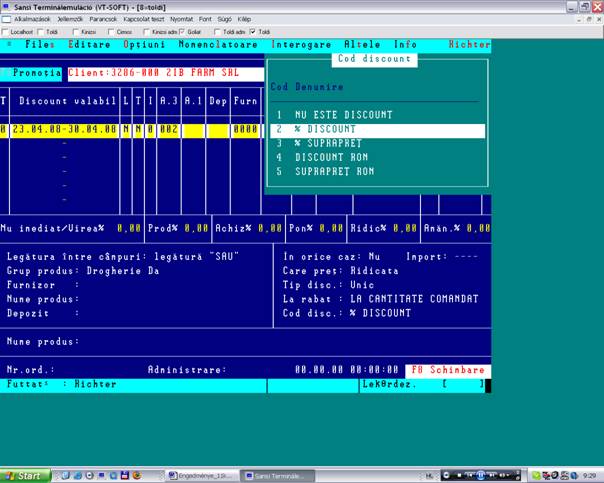Screen dimensions: 604x483
Task: Click the Tip disc. Unic line
Action: (328, 285)
